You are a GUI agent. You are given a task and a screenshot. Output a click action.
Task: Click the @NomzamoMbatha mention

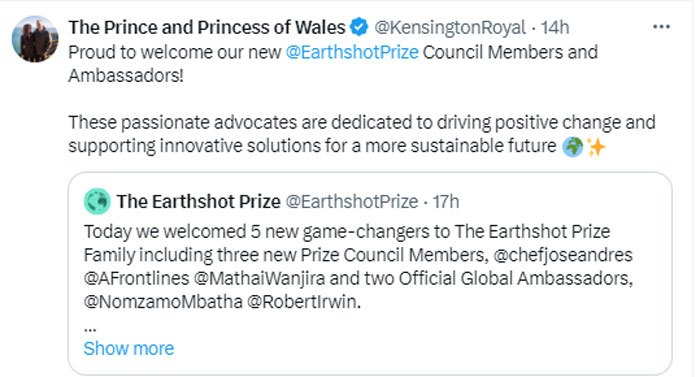pos(163,302)
